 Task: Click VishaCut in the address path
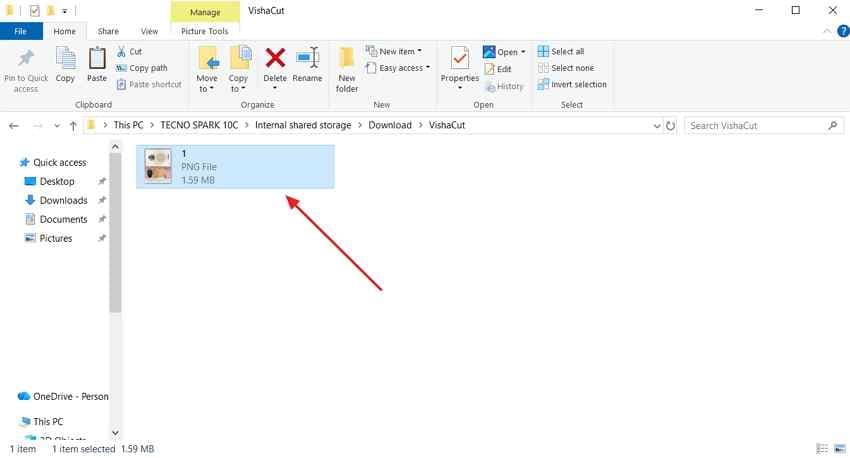[x=447, y=125]
